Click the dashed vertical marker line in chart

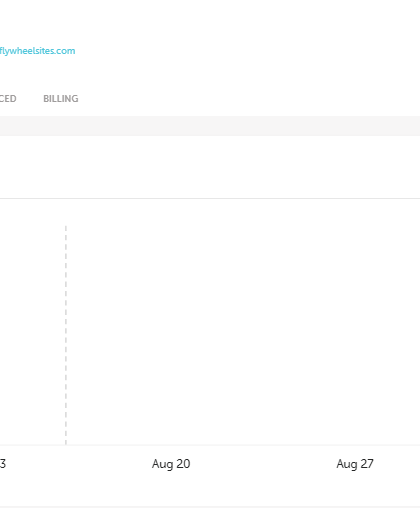click(x=66, y=335)
